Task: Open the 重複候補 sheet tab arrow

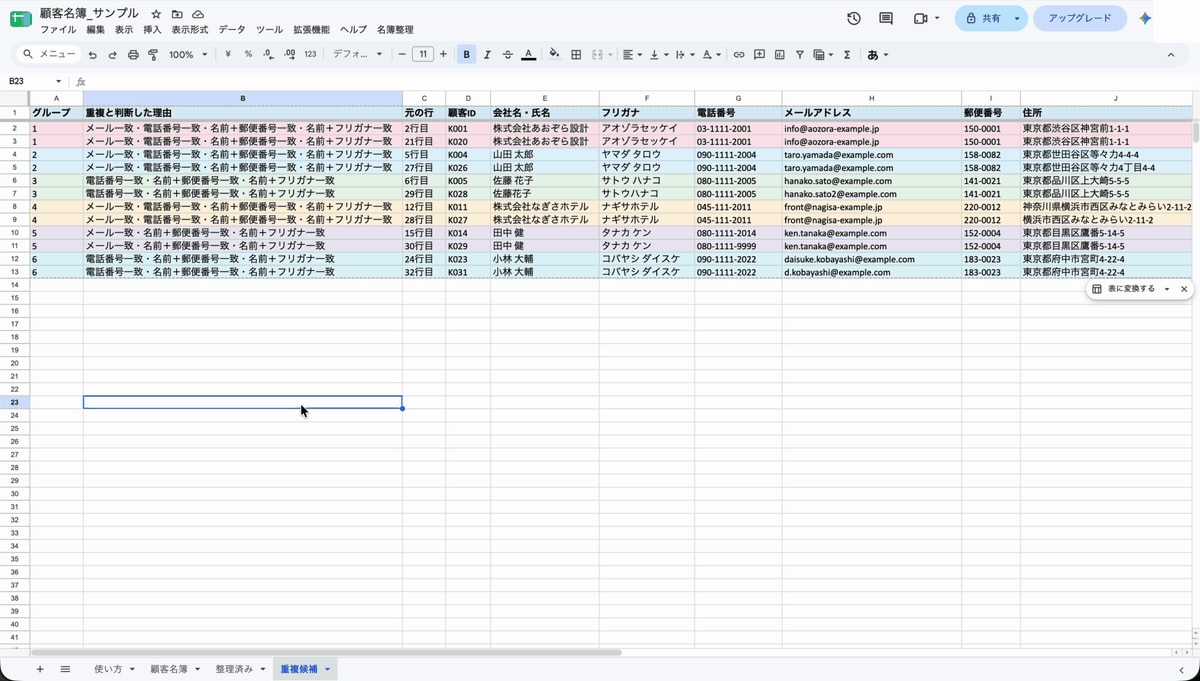Action: point(327,669)
